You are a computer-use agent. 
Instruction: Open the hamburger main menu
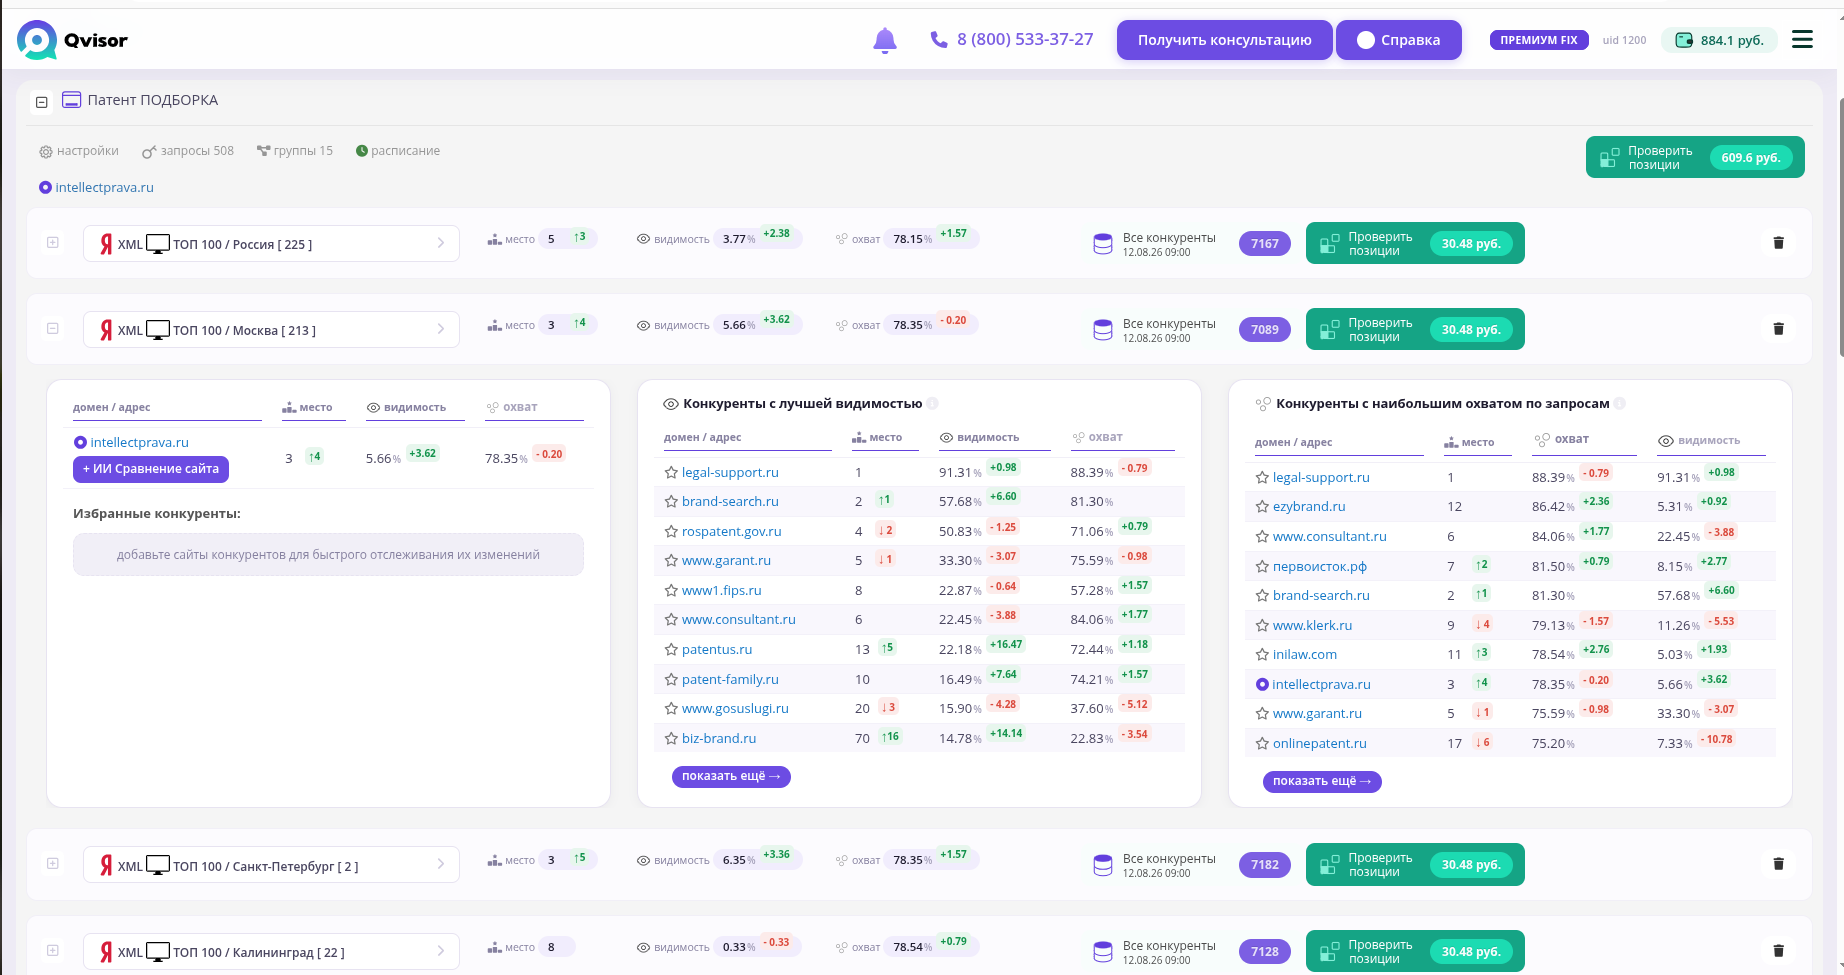(x=1802, y=40)
